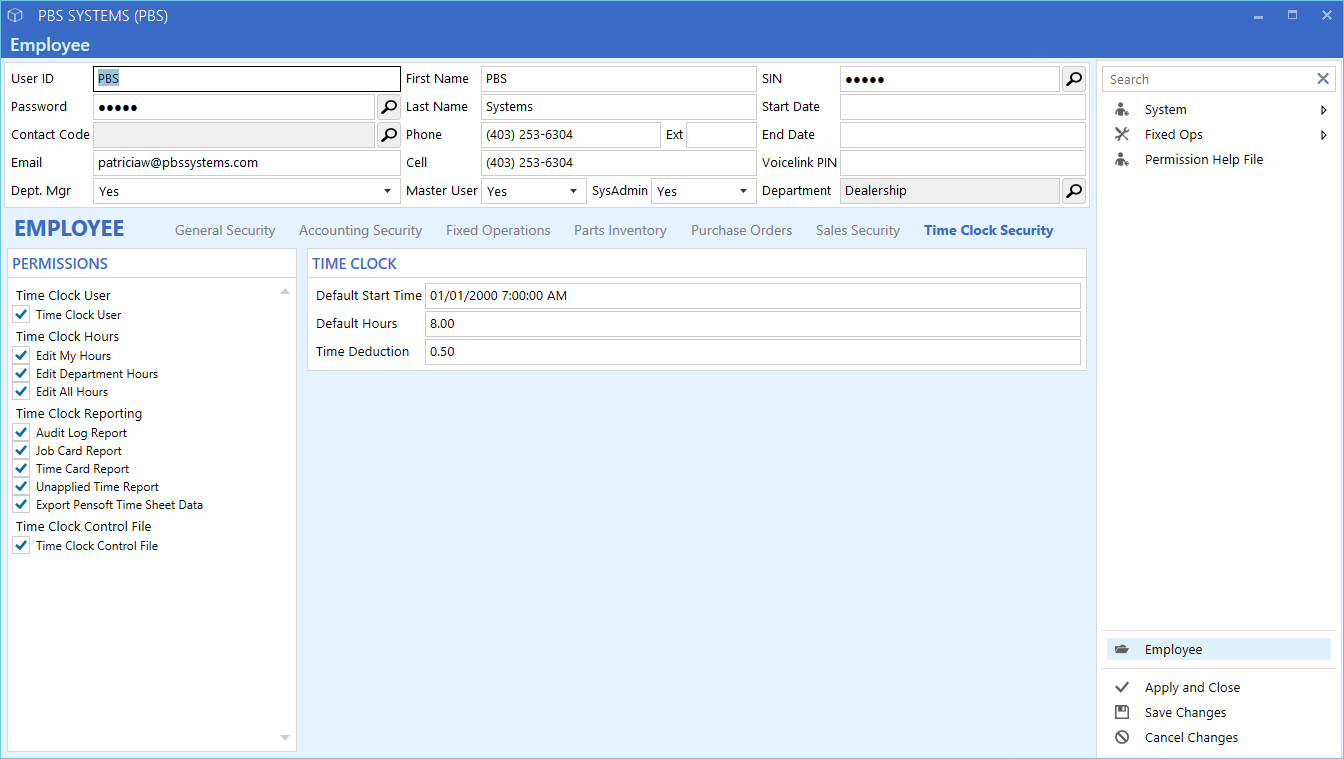1344x759 pixels.
Task: Click the End Date field
Action: point(963,135)
